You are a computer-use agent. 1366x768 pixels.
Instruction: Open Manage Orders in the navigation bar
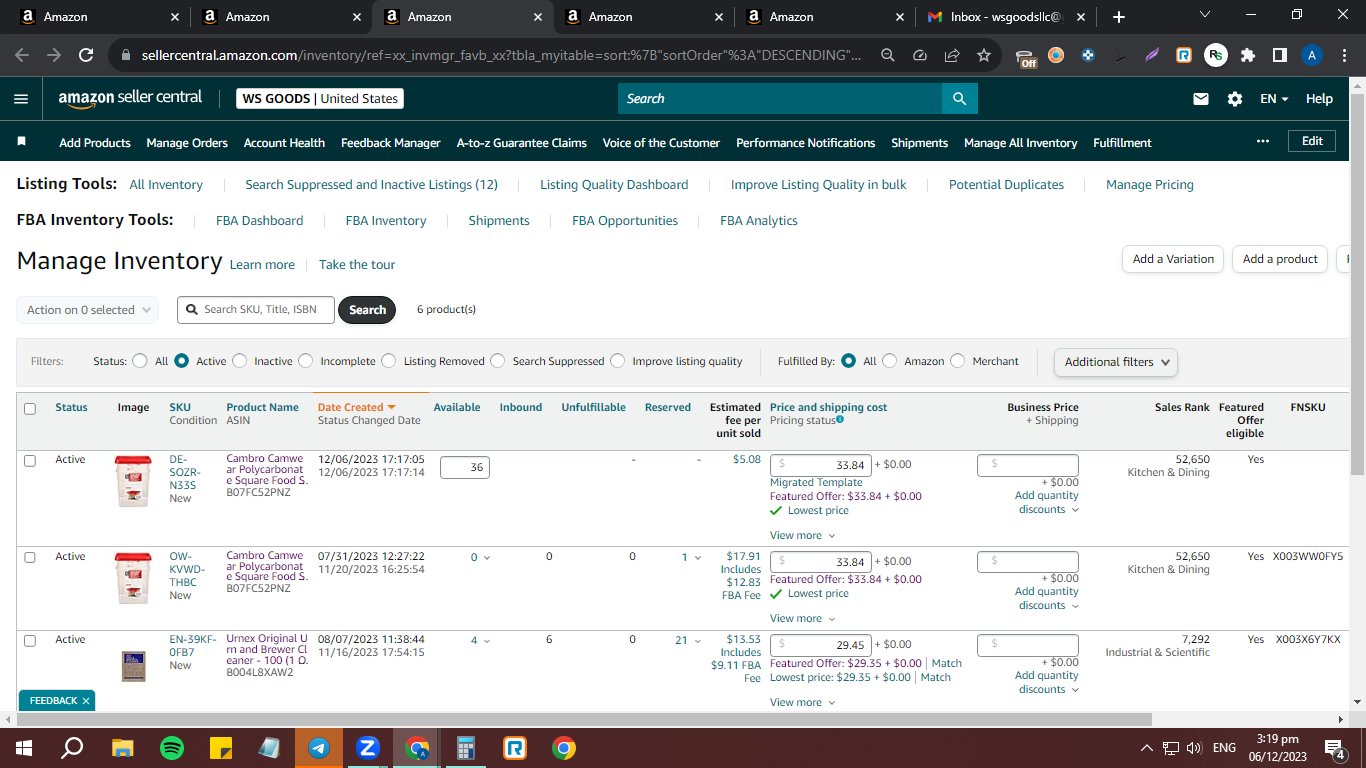click(187, 143)
